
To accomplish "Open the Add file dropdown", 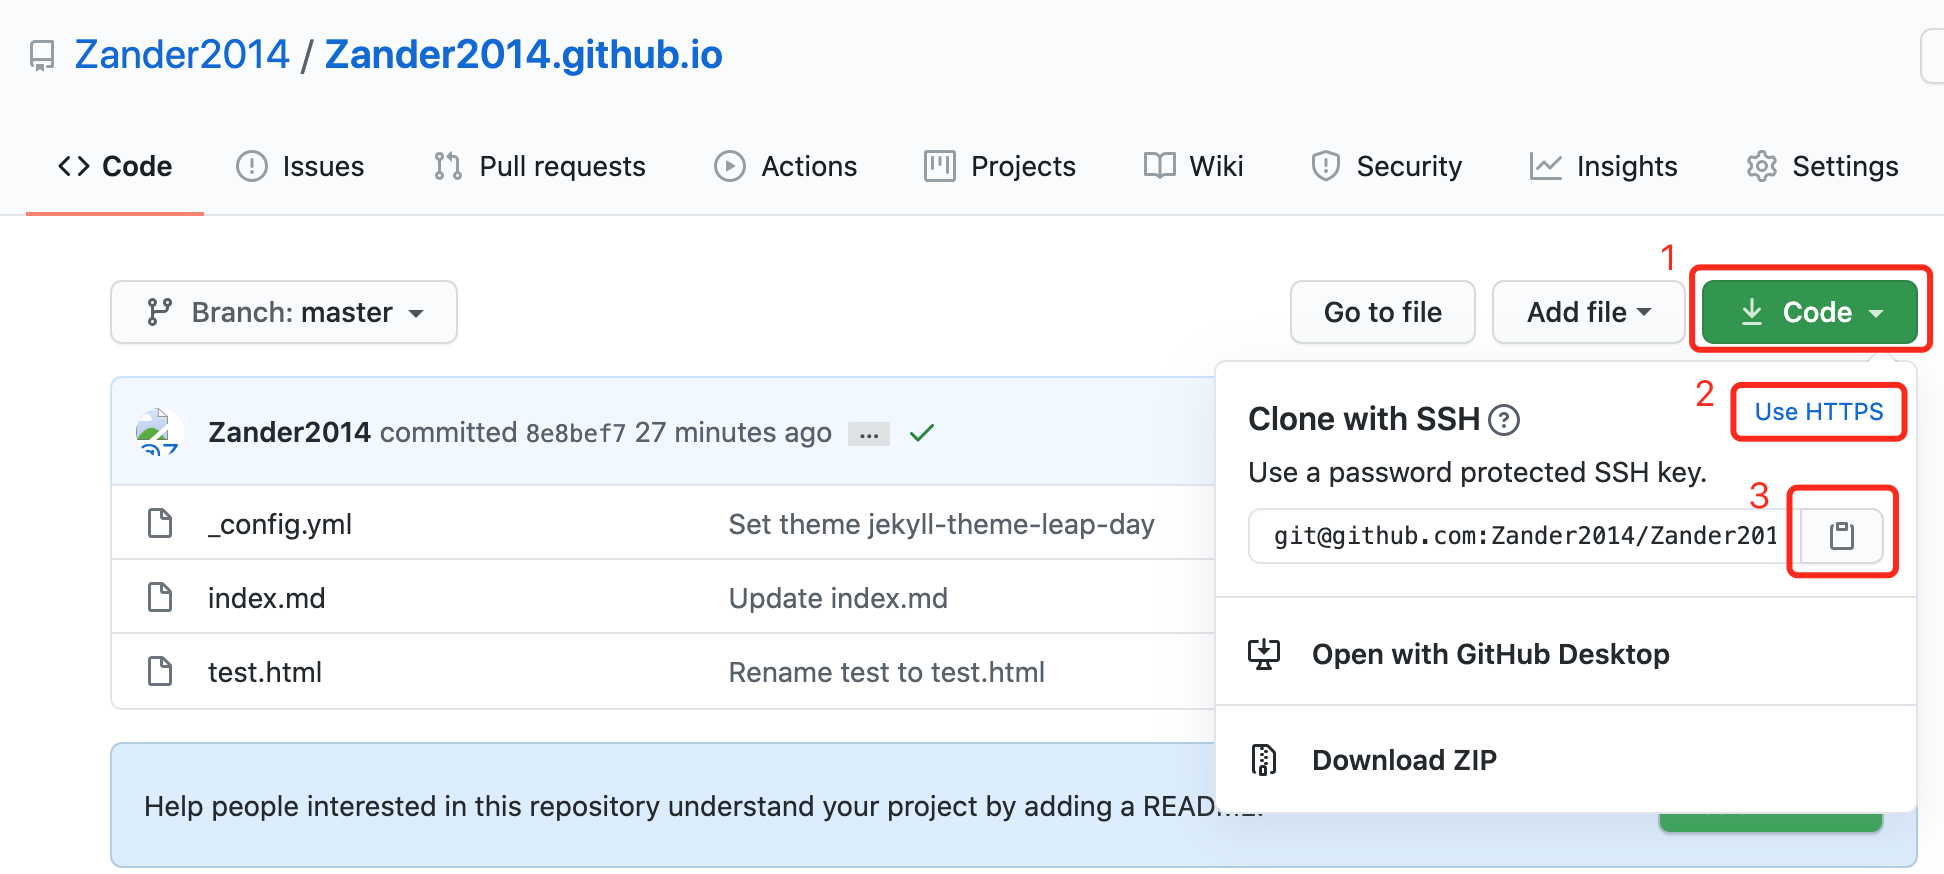I will click(1587, 312).
